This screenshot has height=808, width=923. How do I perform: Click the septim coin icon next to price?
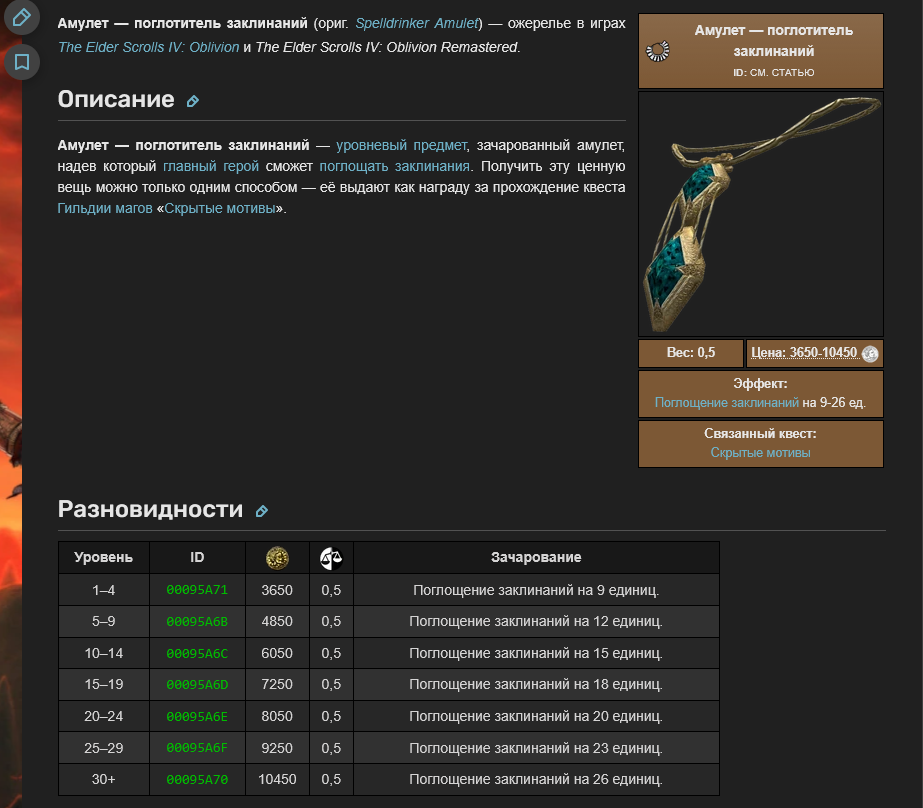tap(870, 354)
